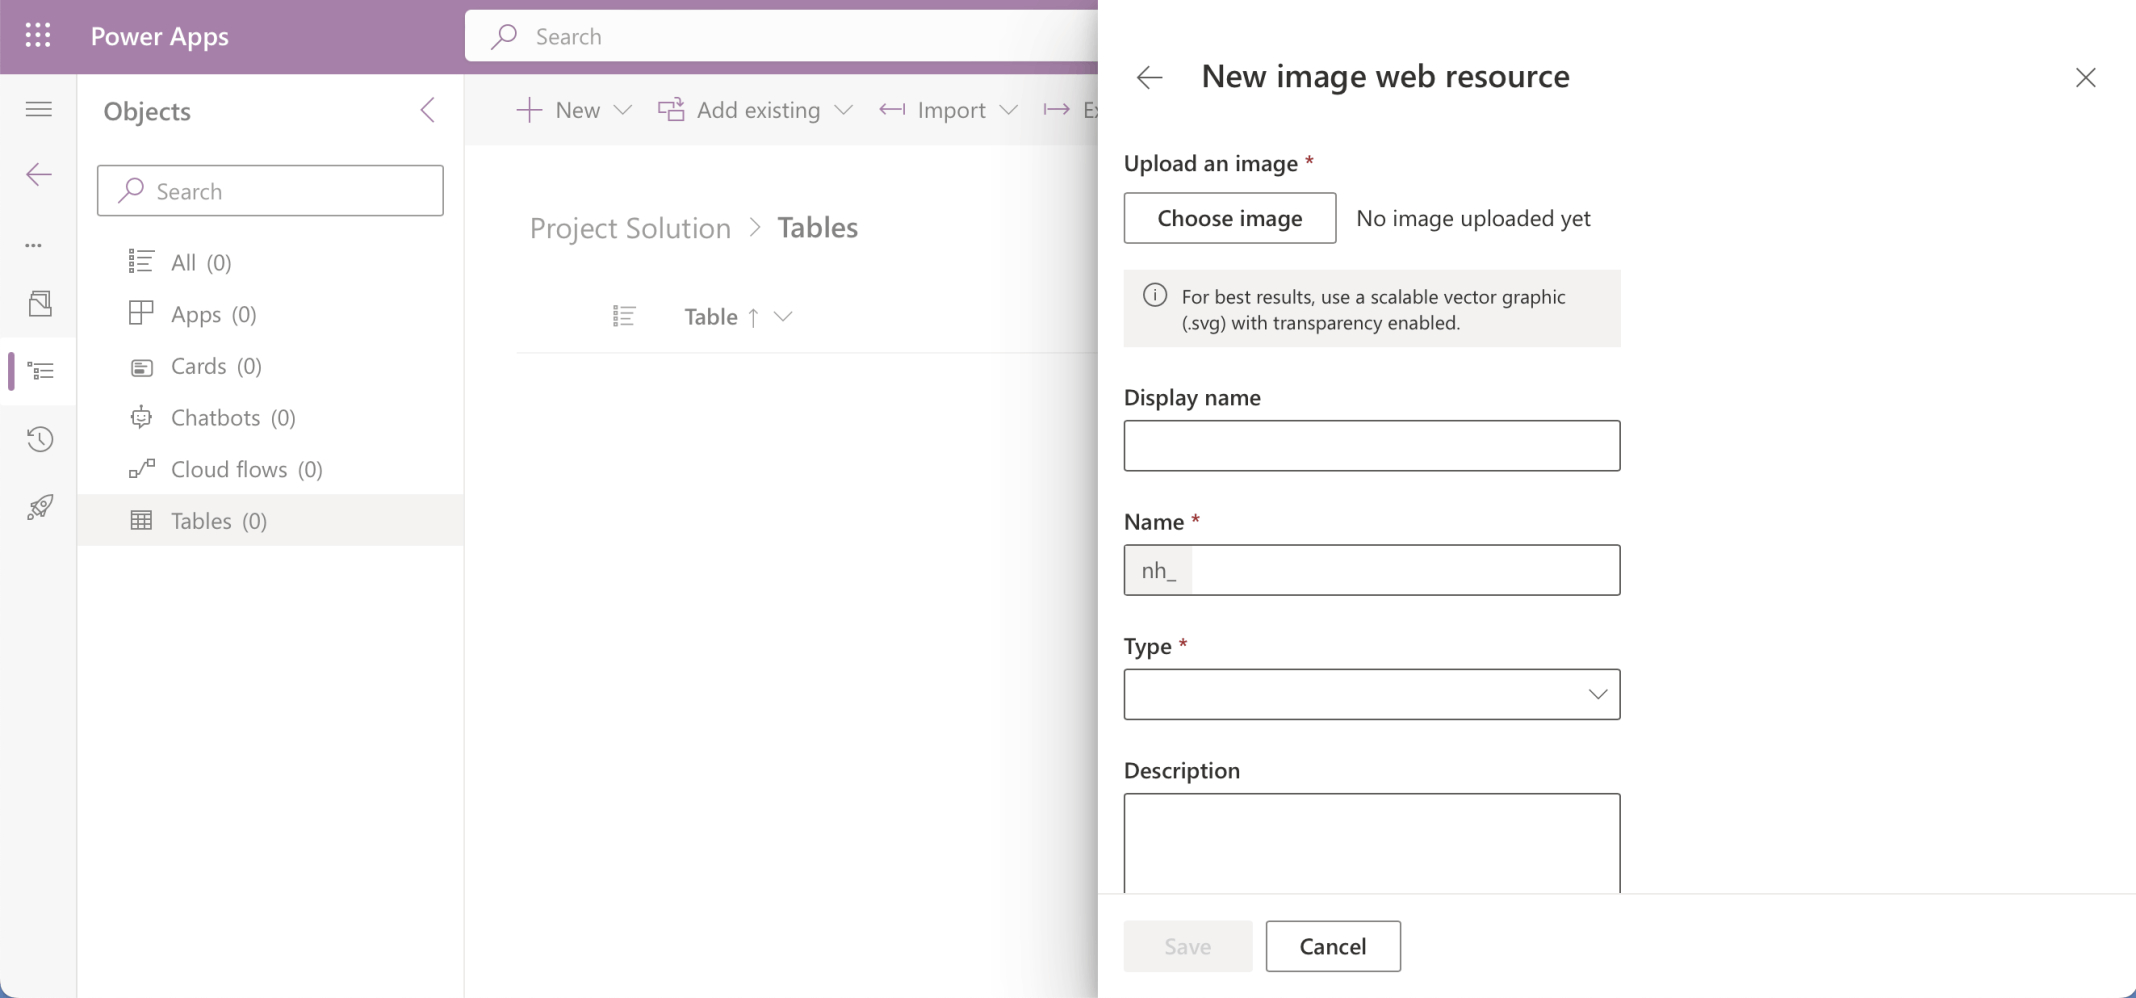The image size is (2136, 998).
Task: Focus the Display name text field
Action: coord(1371,446)
